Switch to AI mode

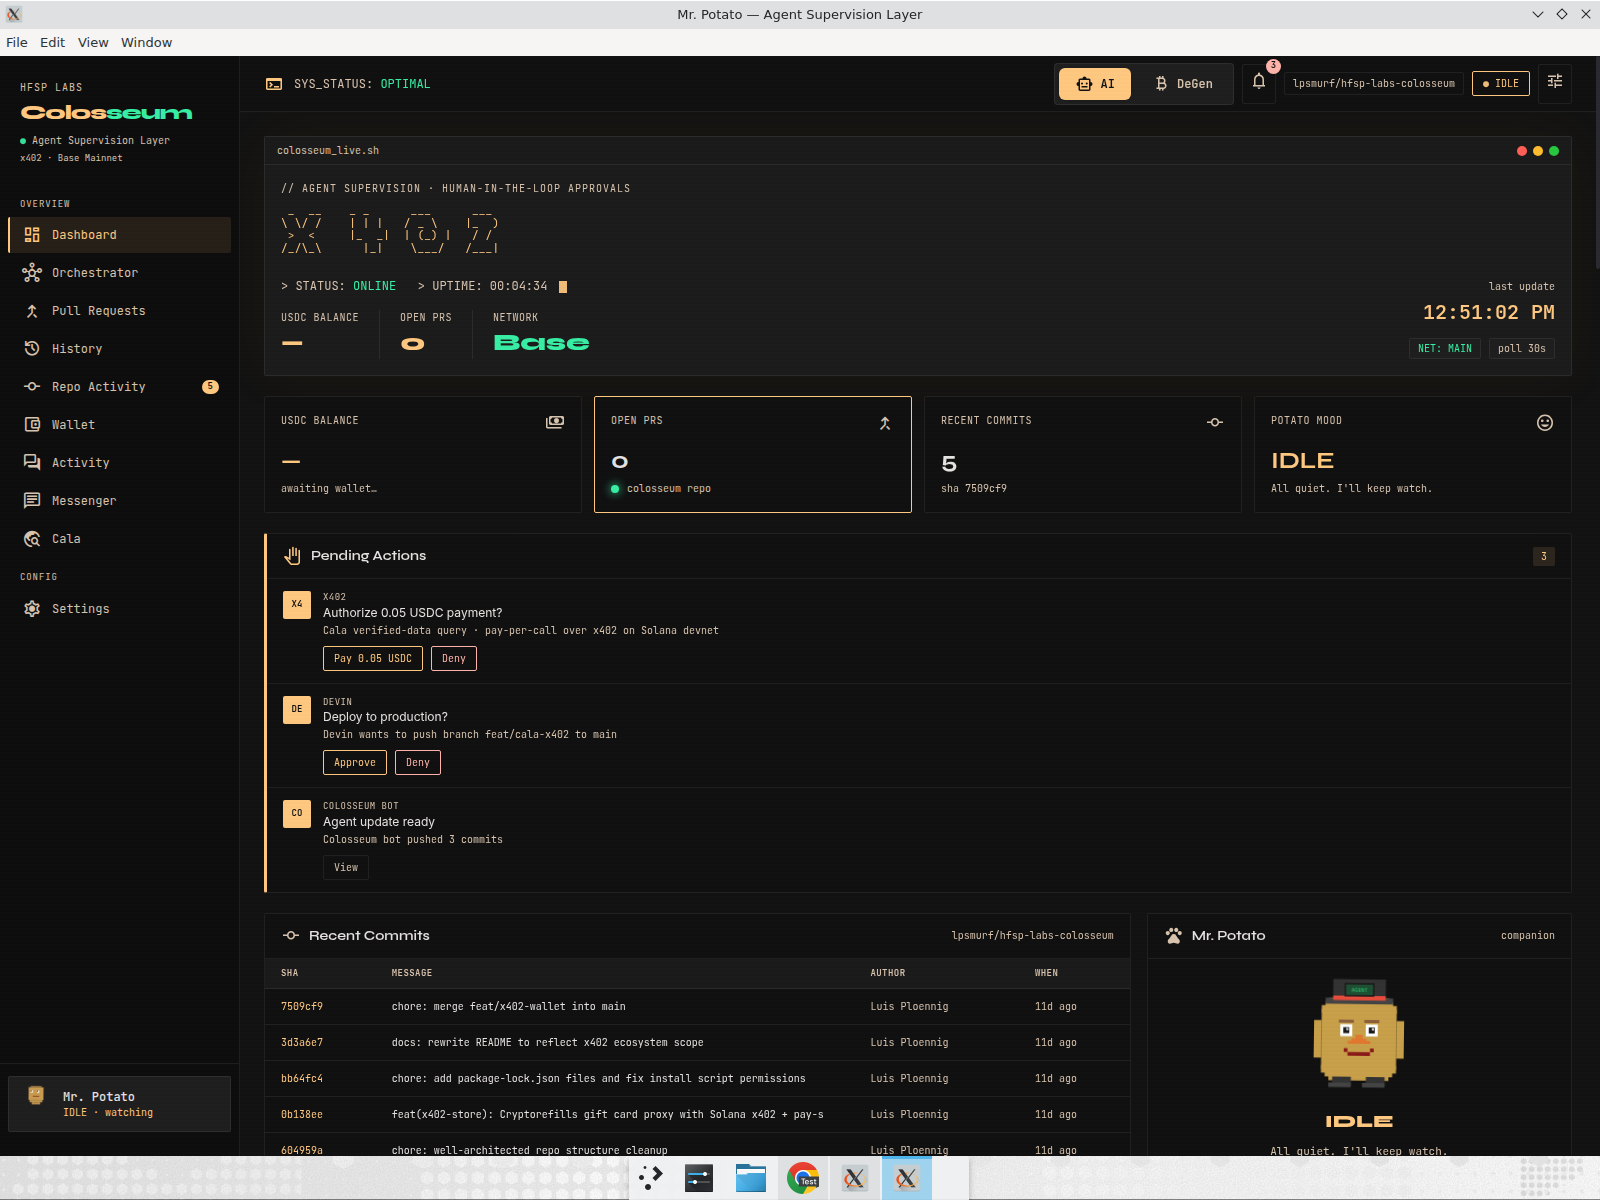tap(1095, 84)
